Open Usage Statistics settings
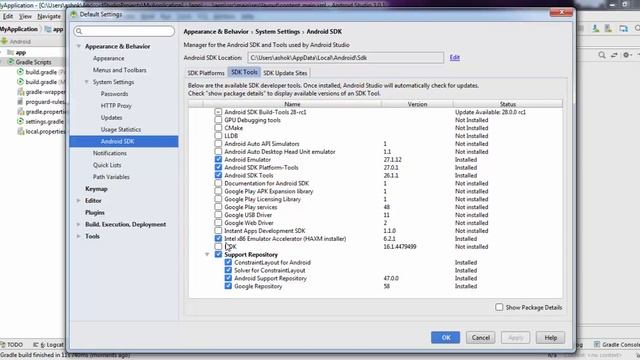This screenshot has height=360, width=640. 120,129
